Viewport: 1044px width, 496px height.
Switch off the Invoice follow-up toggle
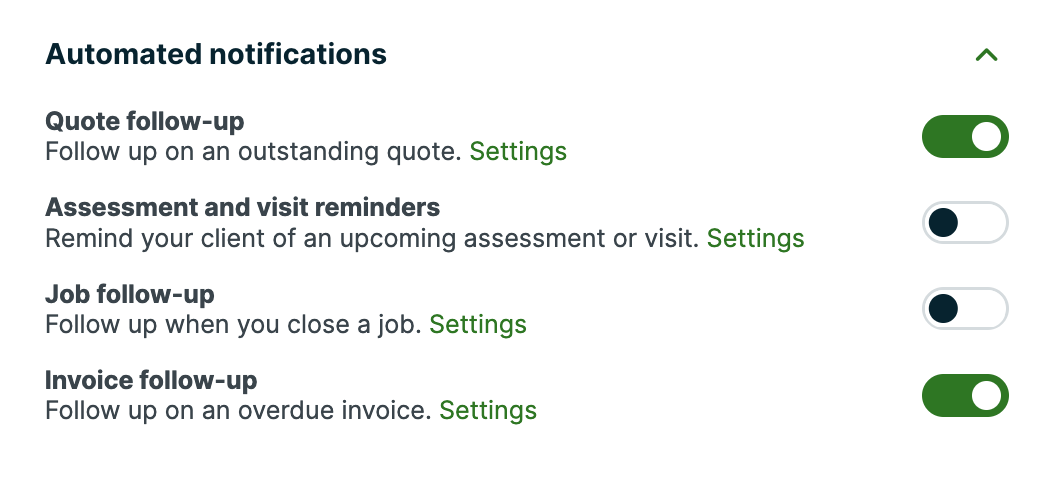[x=964, y=395]
